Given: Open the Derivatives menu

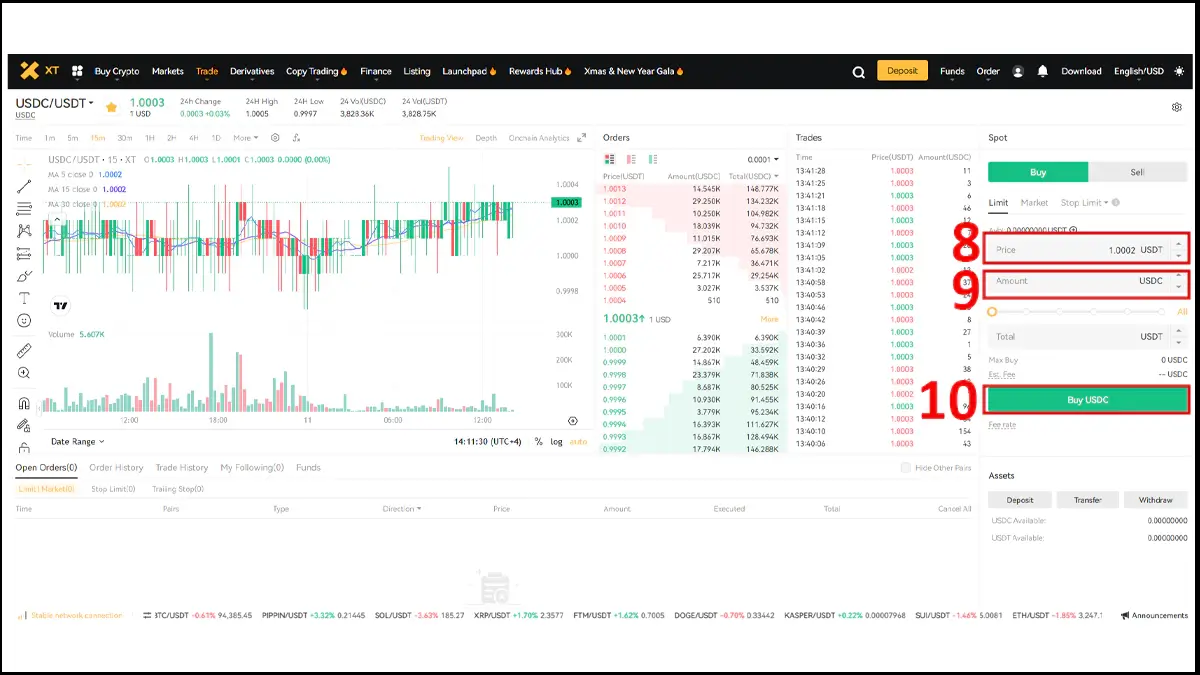Looking at the screenshot, I should [252, 71].
